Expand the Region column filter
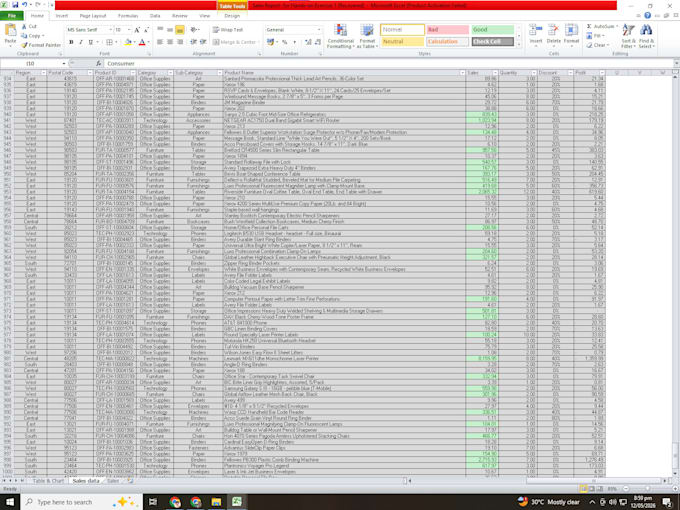680x510 pixels. (43, 73)
